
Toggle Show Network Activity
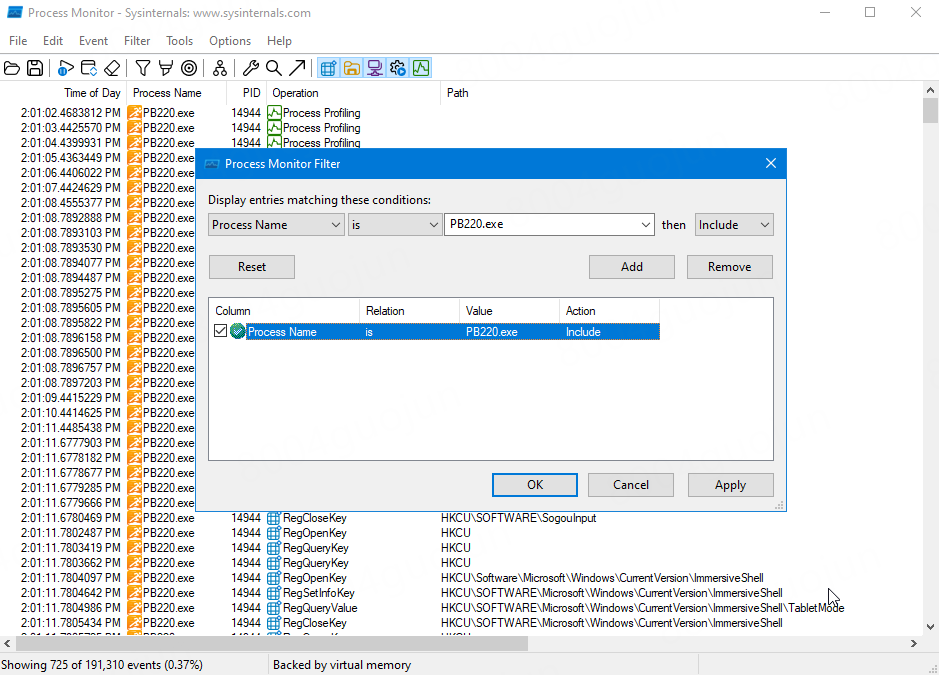click(375, 68)
